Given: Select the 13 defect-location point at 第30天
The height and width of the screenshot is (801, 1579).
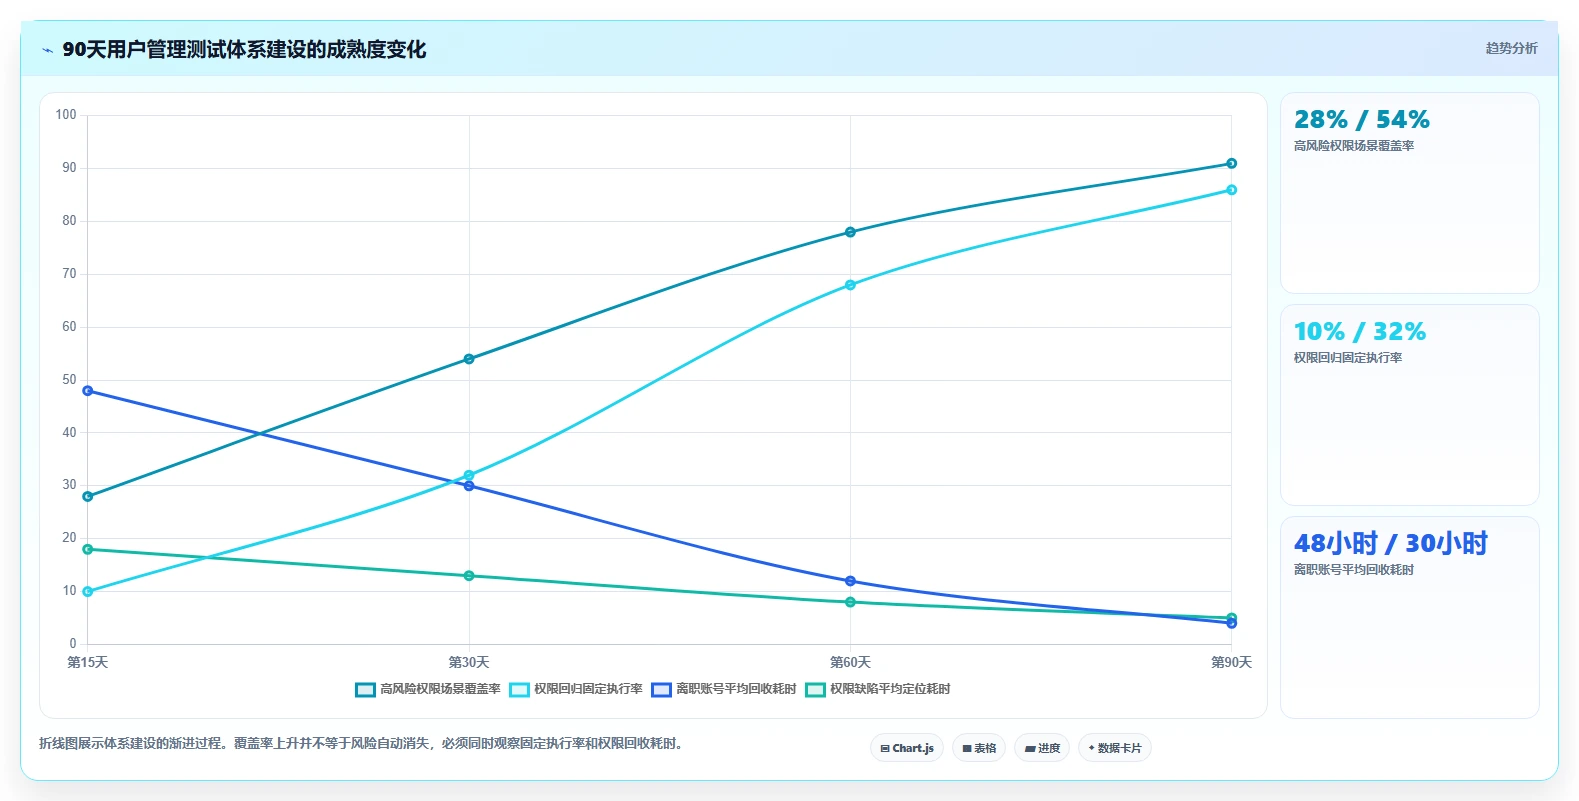Looking at the screenshot, I should pos(469,576).
